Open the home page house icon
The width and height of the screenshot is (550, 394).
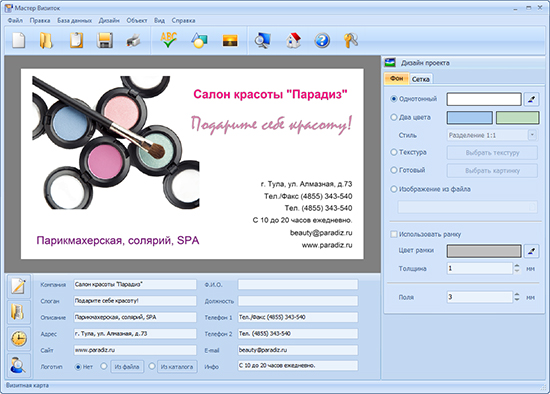pos(294,40)
